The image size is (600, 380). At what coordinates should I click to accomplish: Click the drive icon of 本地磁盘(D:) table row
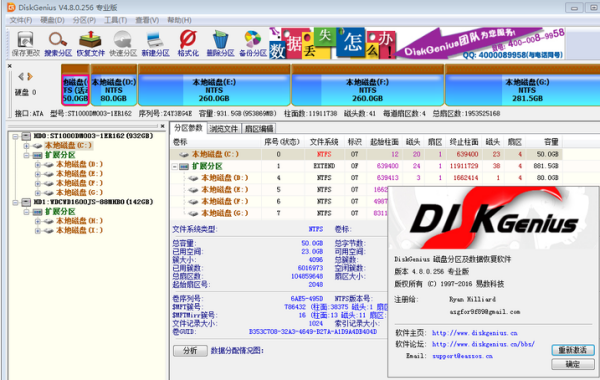[194, 178]
